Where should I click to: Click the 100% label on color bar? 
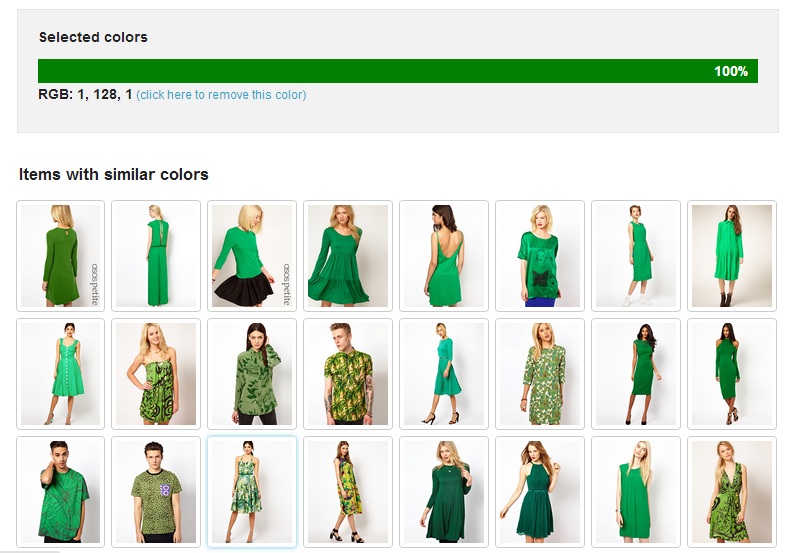[730, 71]
